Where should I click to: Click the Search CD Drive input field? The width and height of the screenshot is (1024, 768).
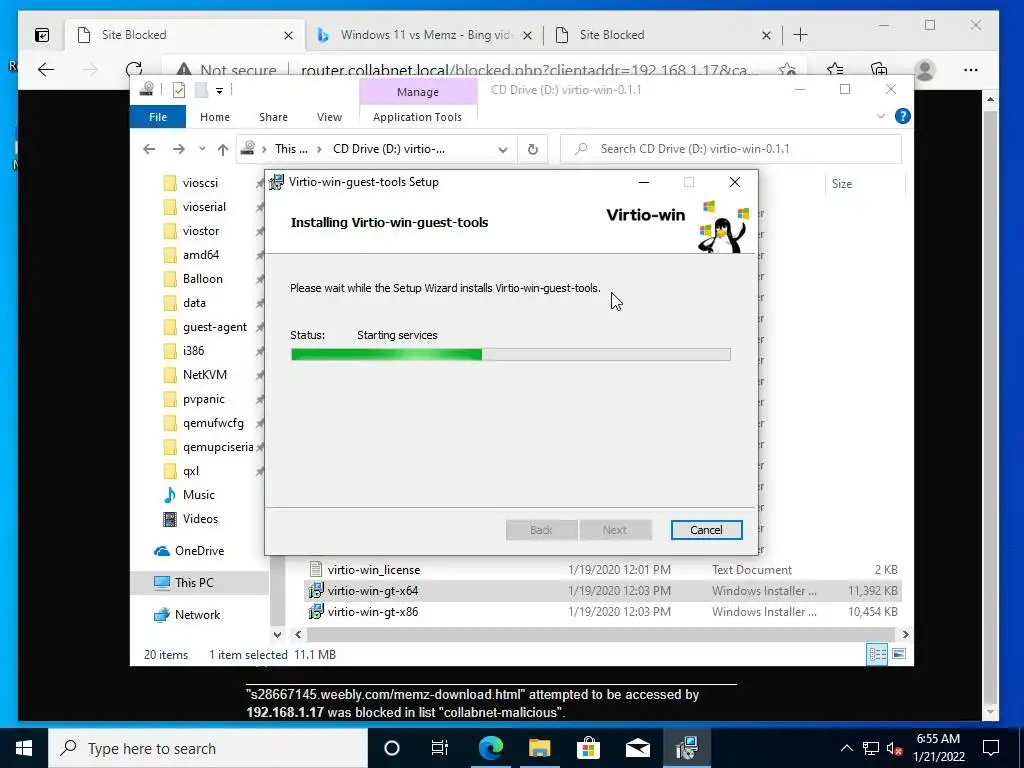(731, 149)
